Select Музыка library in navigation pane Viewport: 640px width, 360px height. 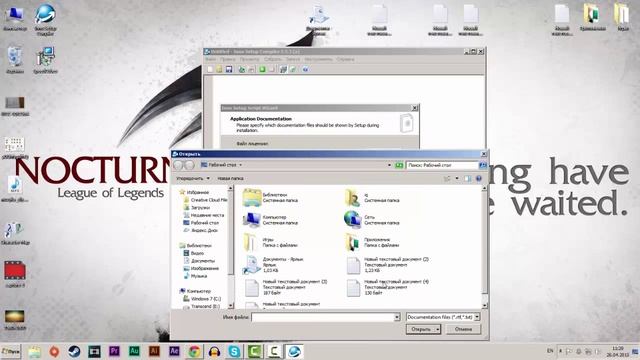[195, 276]
